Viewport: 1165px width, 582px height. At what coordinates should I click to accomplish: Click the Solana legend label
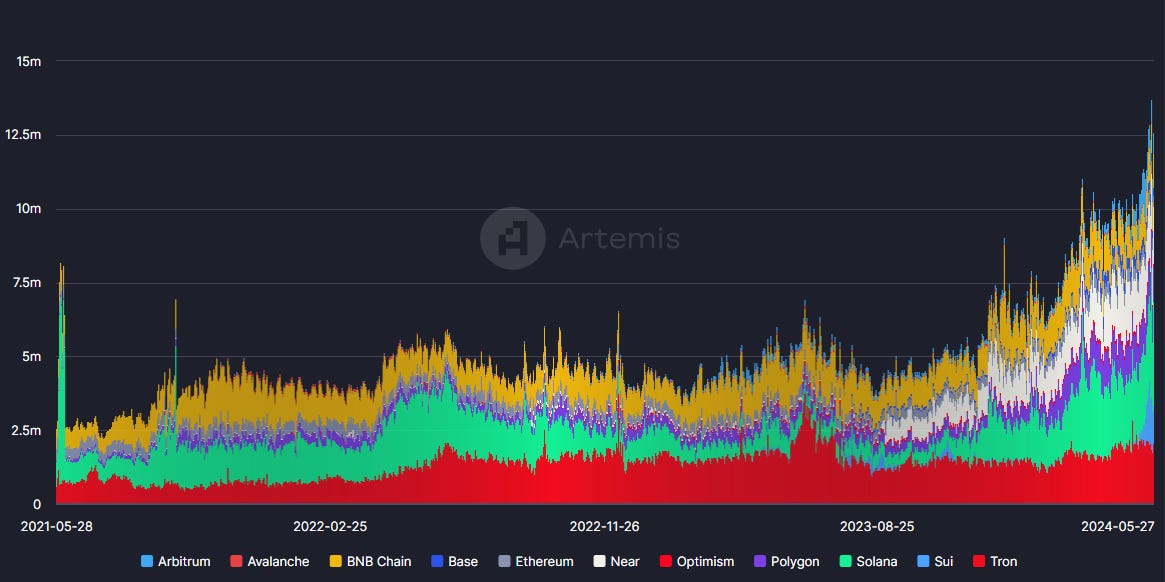tap(877, 562)
